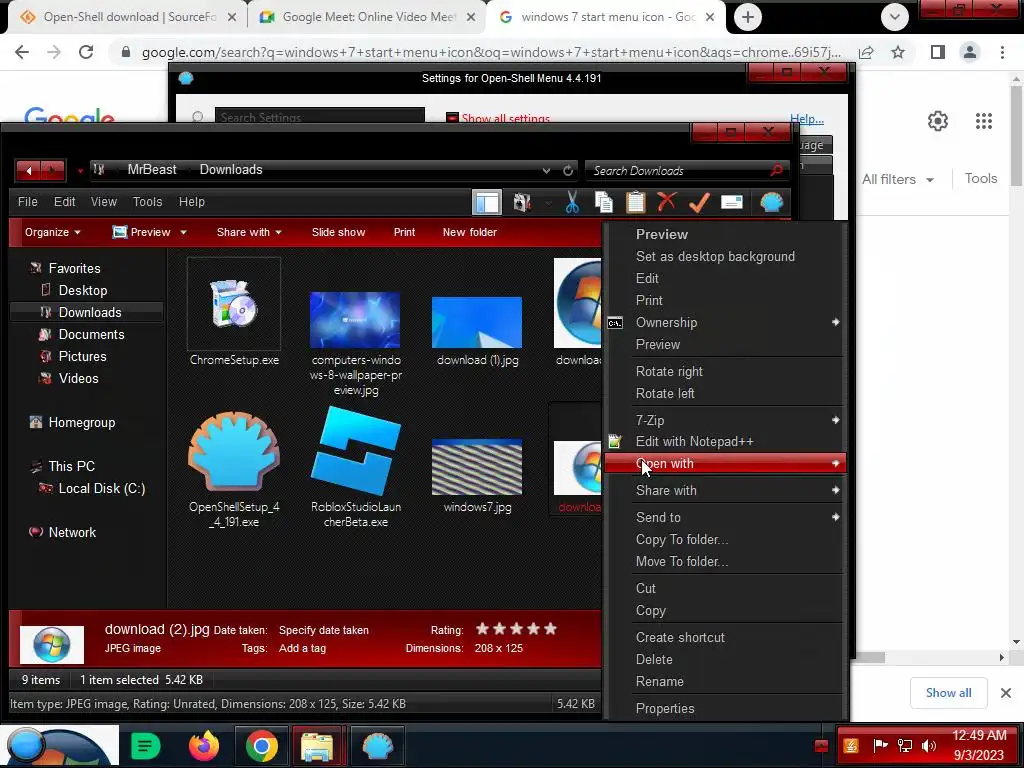This screenshot has height=768, width=1024.
Task: Click the red search magnifier icon
Action: 776,170
